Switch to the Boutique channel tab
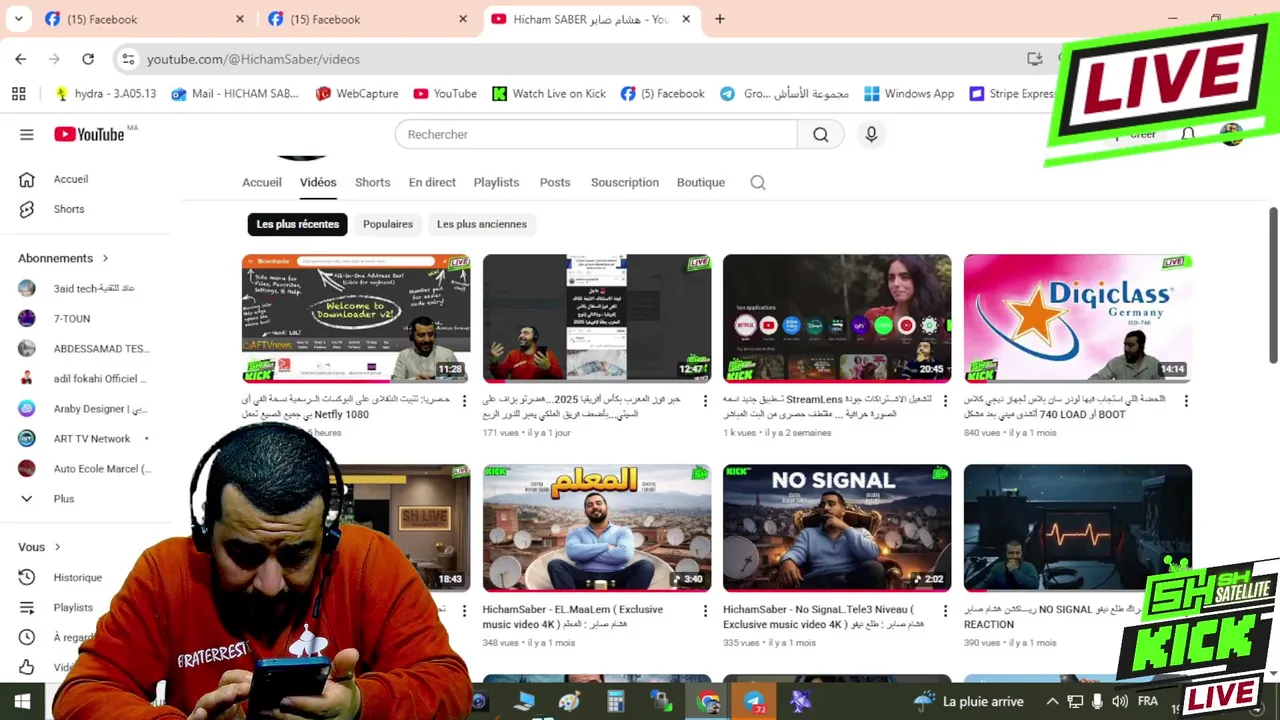Screen dimensions: 1280x720 [701, 182]
